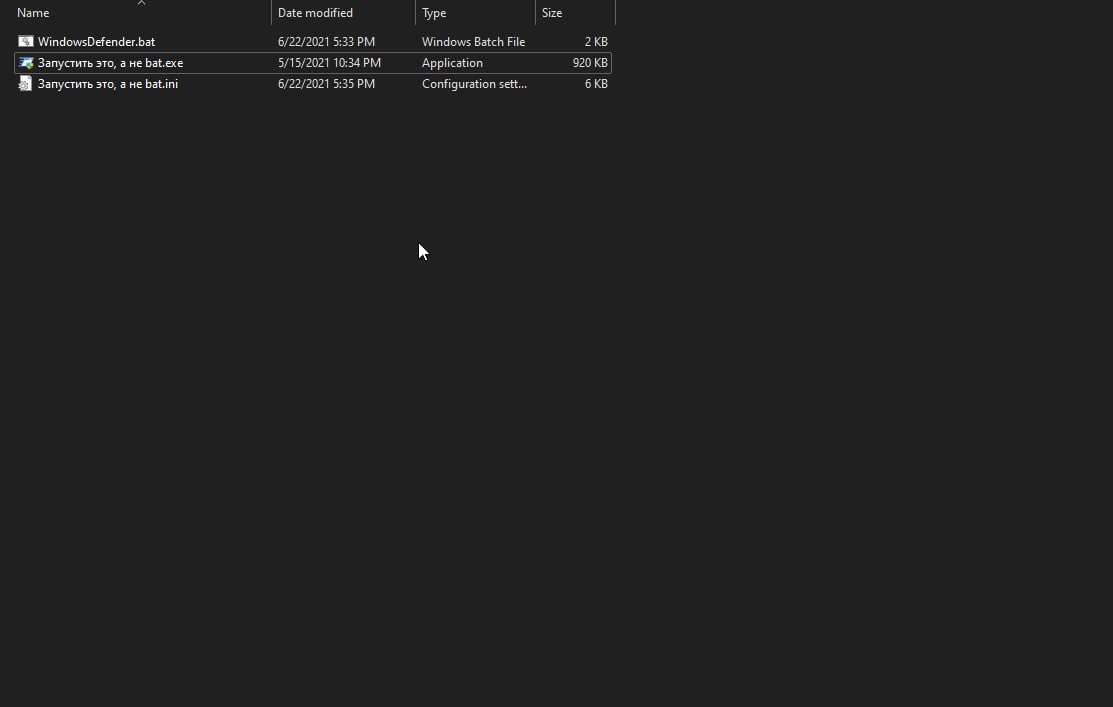Click the date 6/22/2021 5:35 PM
Image resolution: width=1113 pixels, height=707 pixels.
(x=327, y=84)
